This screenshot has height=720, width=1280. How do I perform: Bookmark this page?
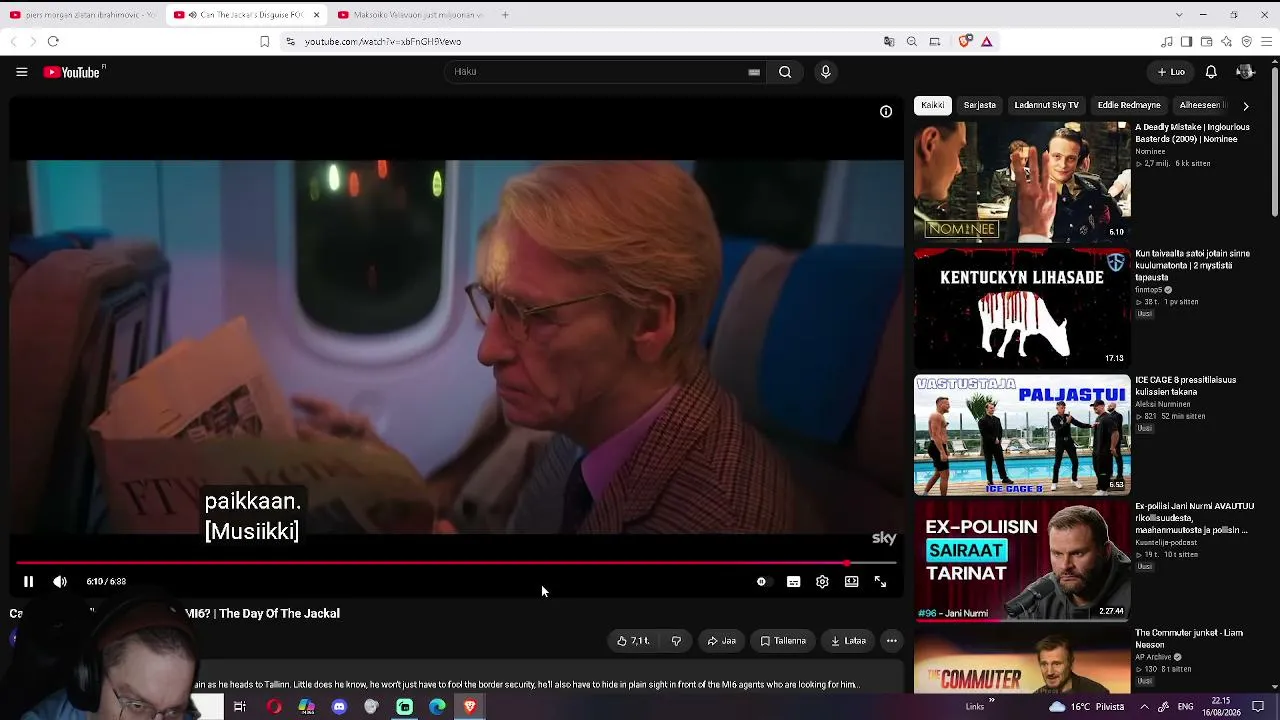tap(264, 42)
